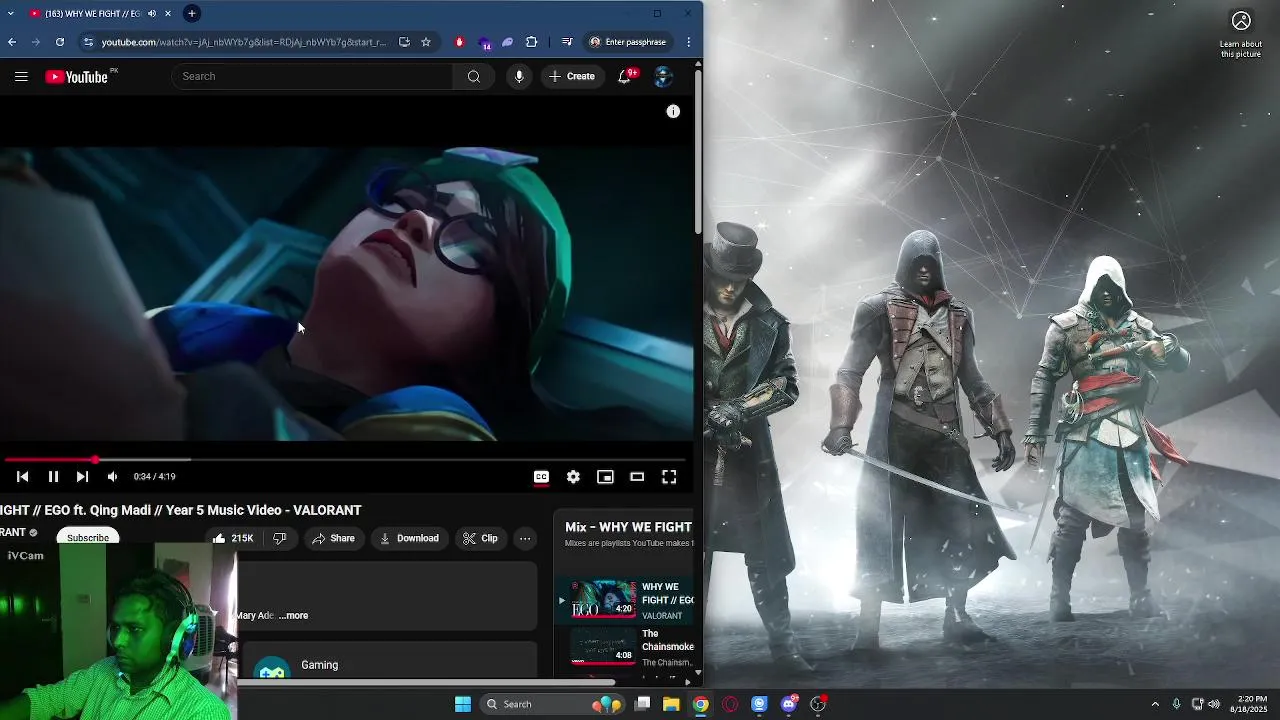Mute site via tab audio icon
Screen dimensions: 1280x720
pos(152,13)
